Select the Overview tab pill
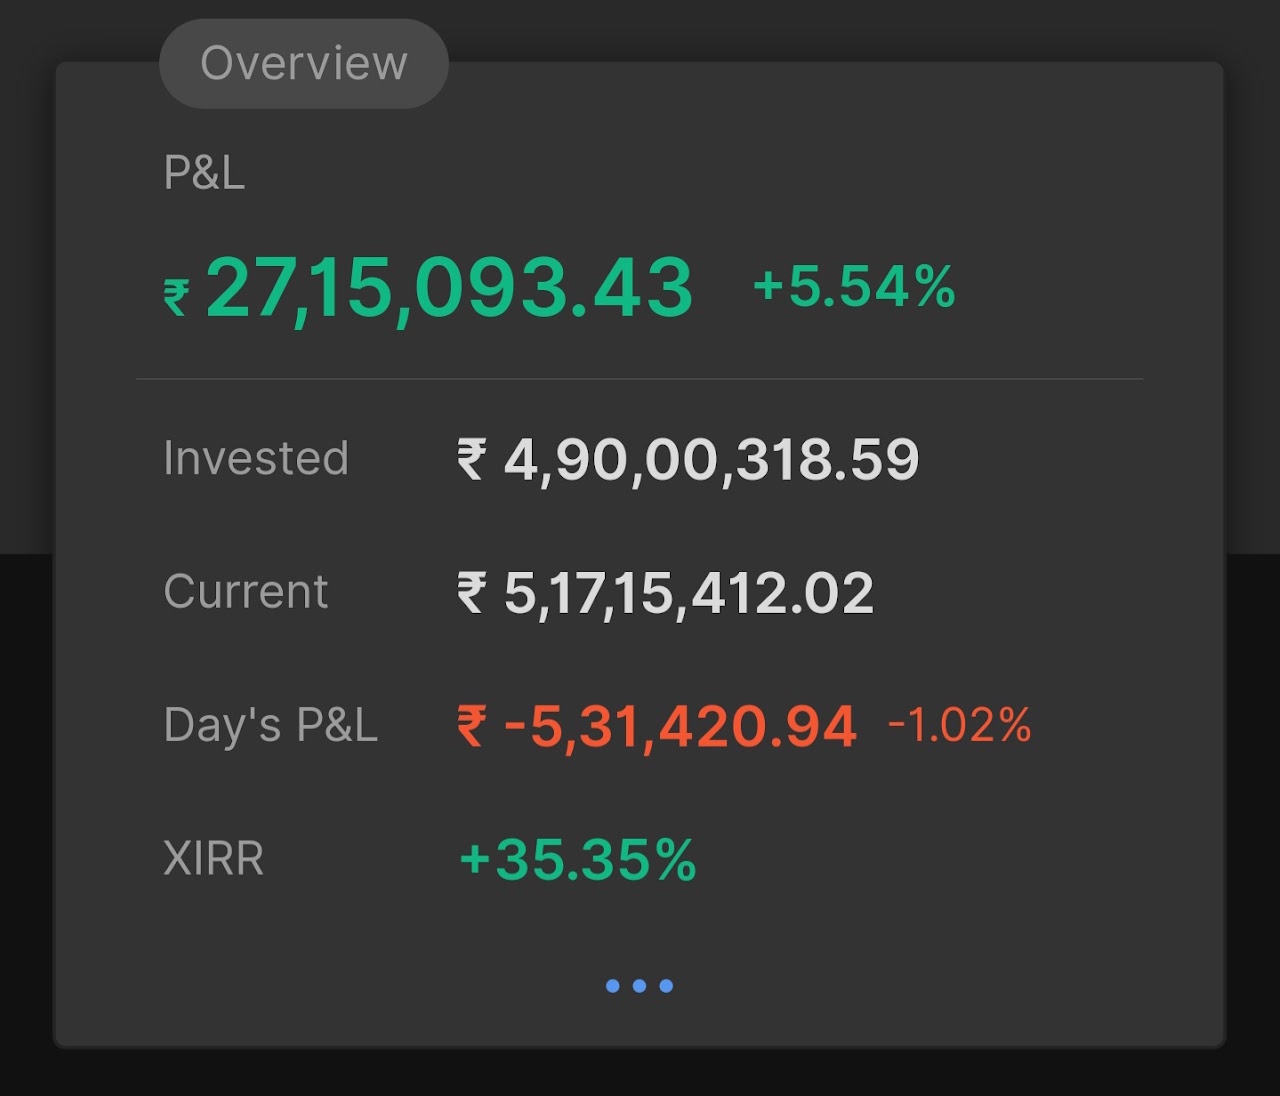The image size is (1280, 1096). coord(304,64)
